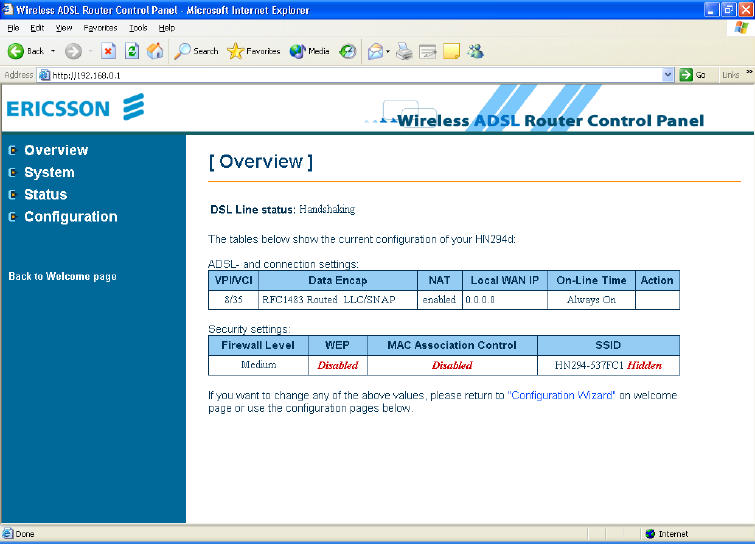Click the Refresh page icon
This screenshot has height=544, width=755.
coord(132,51)
